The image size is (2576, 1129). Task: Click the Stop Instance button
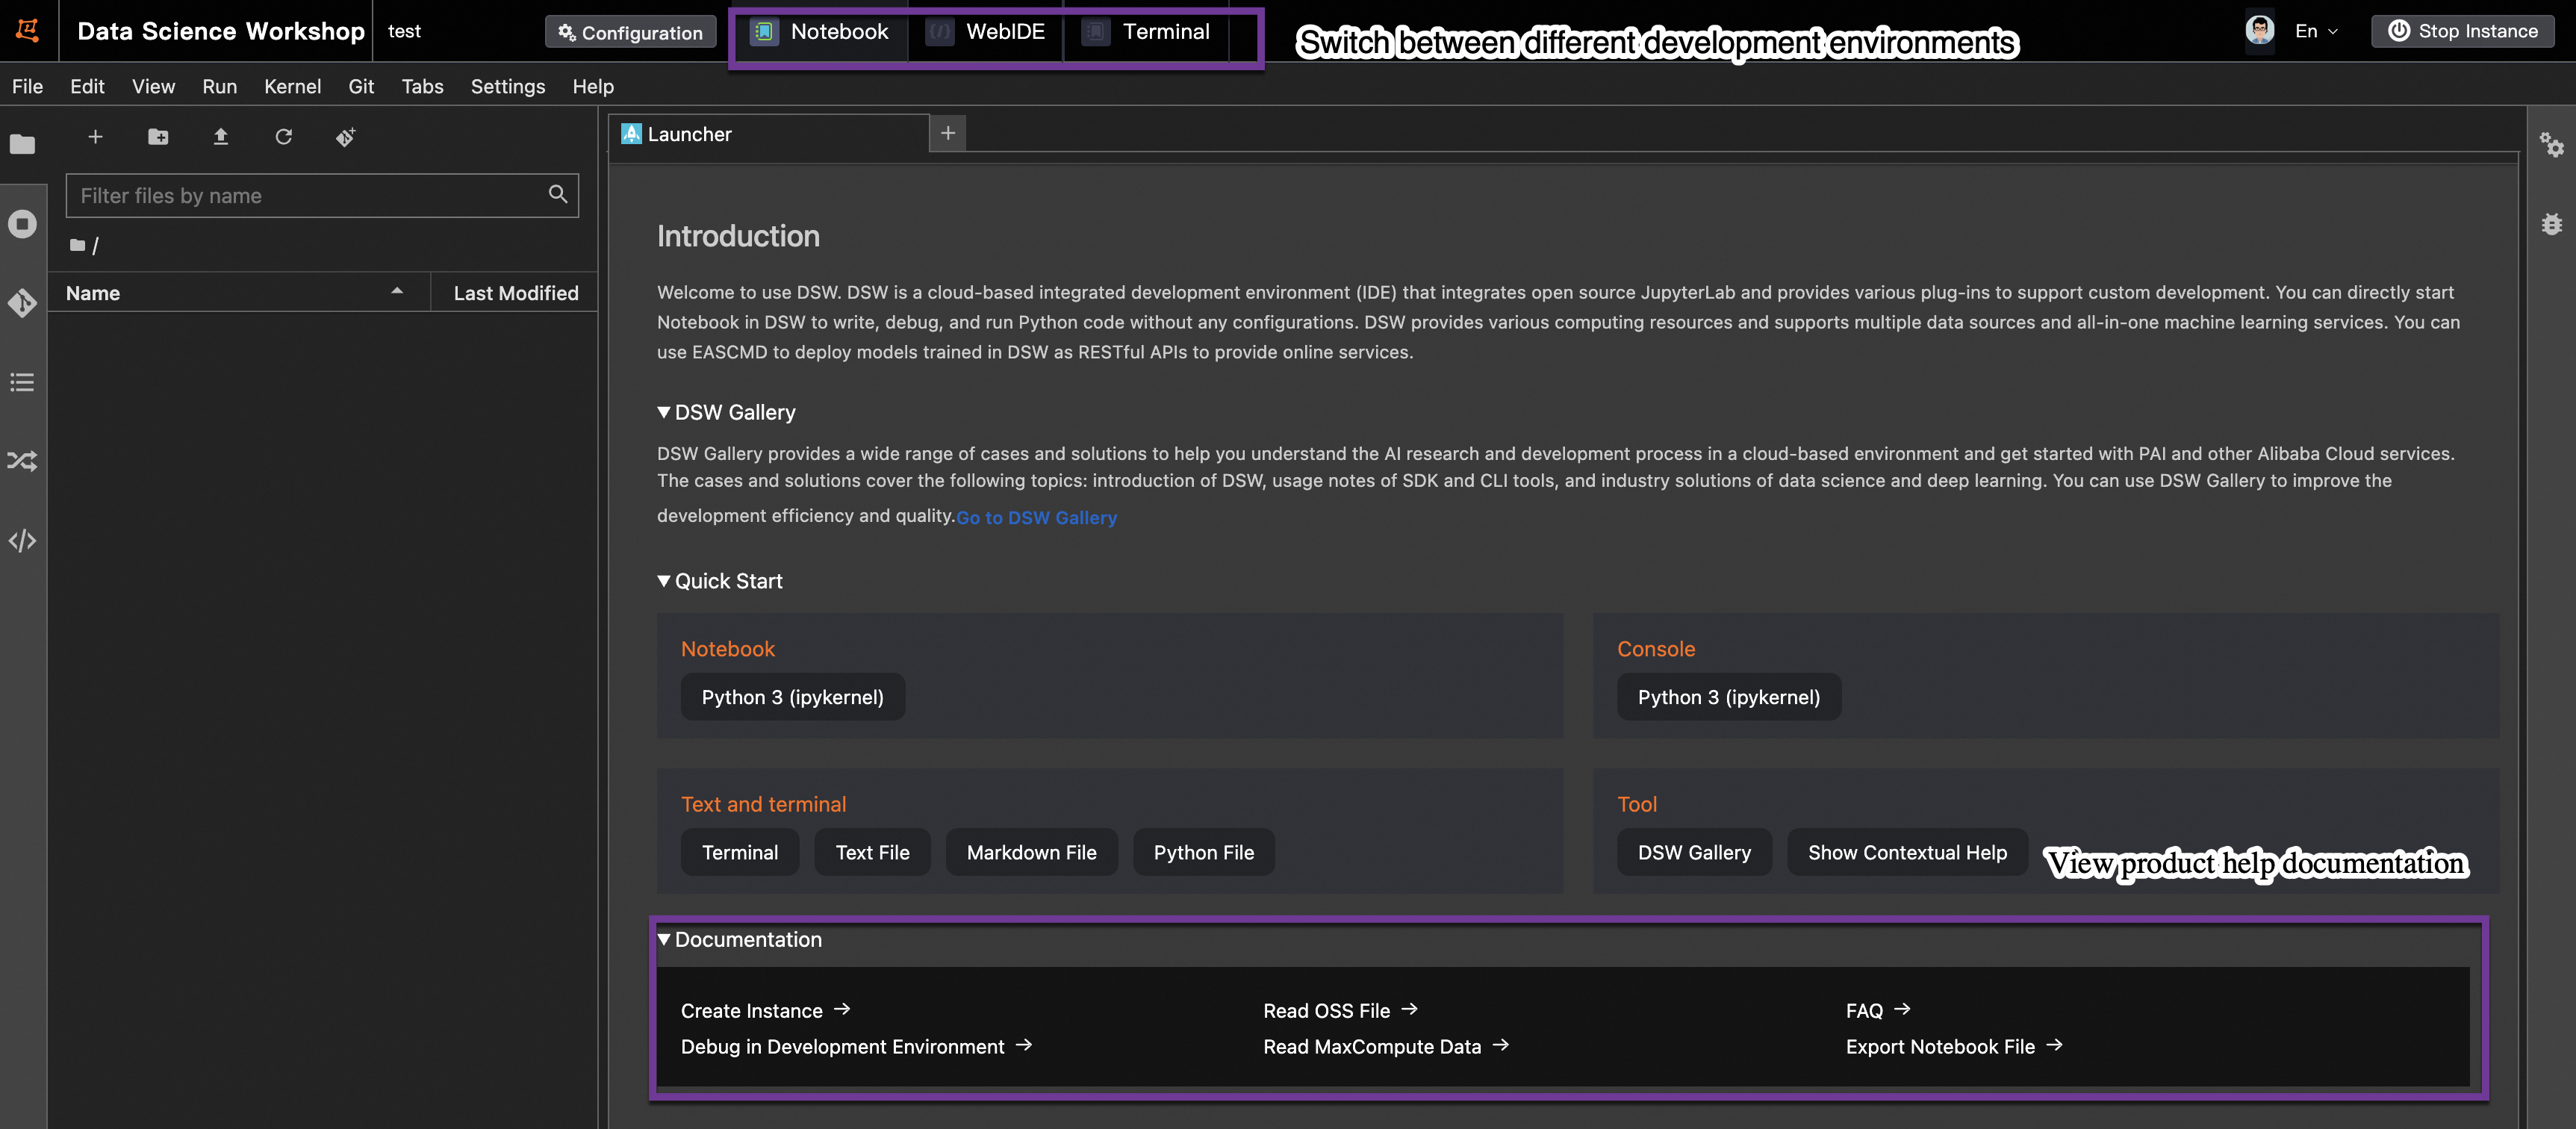2462,31
